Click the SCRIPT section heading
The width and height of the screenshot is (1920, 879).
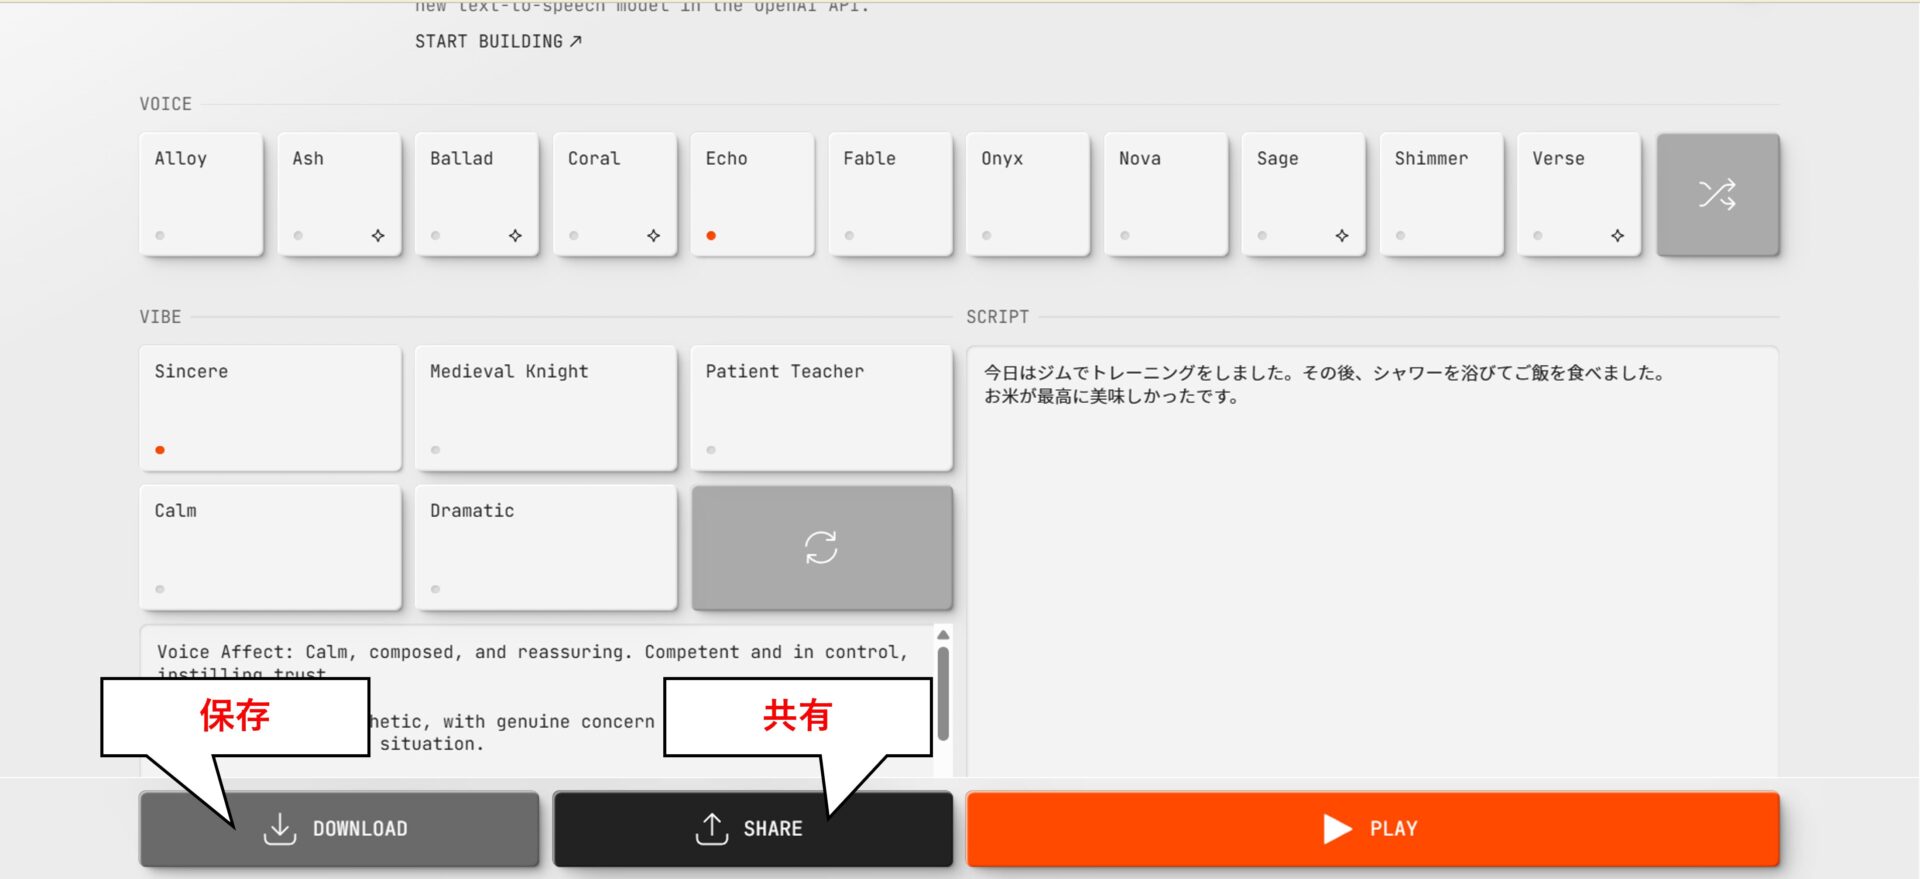point(997,317)
